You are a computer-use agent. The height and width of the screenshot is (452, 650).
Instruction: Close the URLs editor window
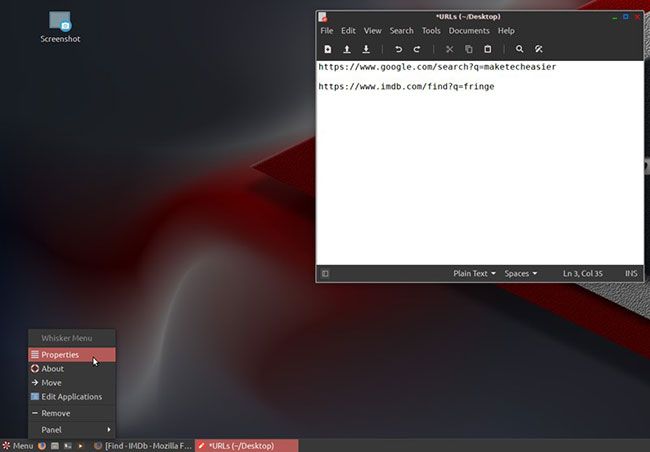point(637,17)
